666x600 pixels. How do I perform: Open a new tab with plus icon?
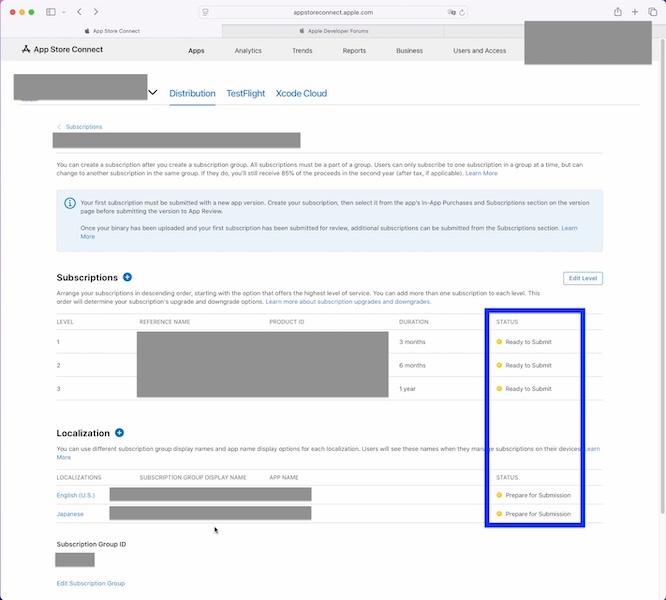pos(635,11)
